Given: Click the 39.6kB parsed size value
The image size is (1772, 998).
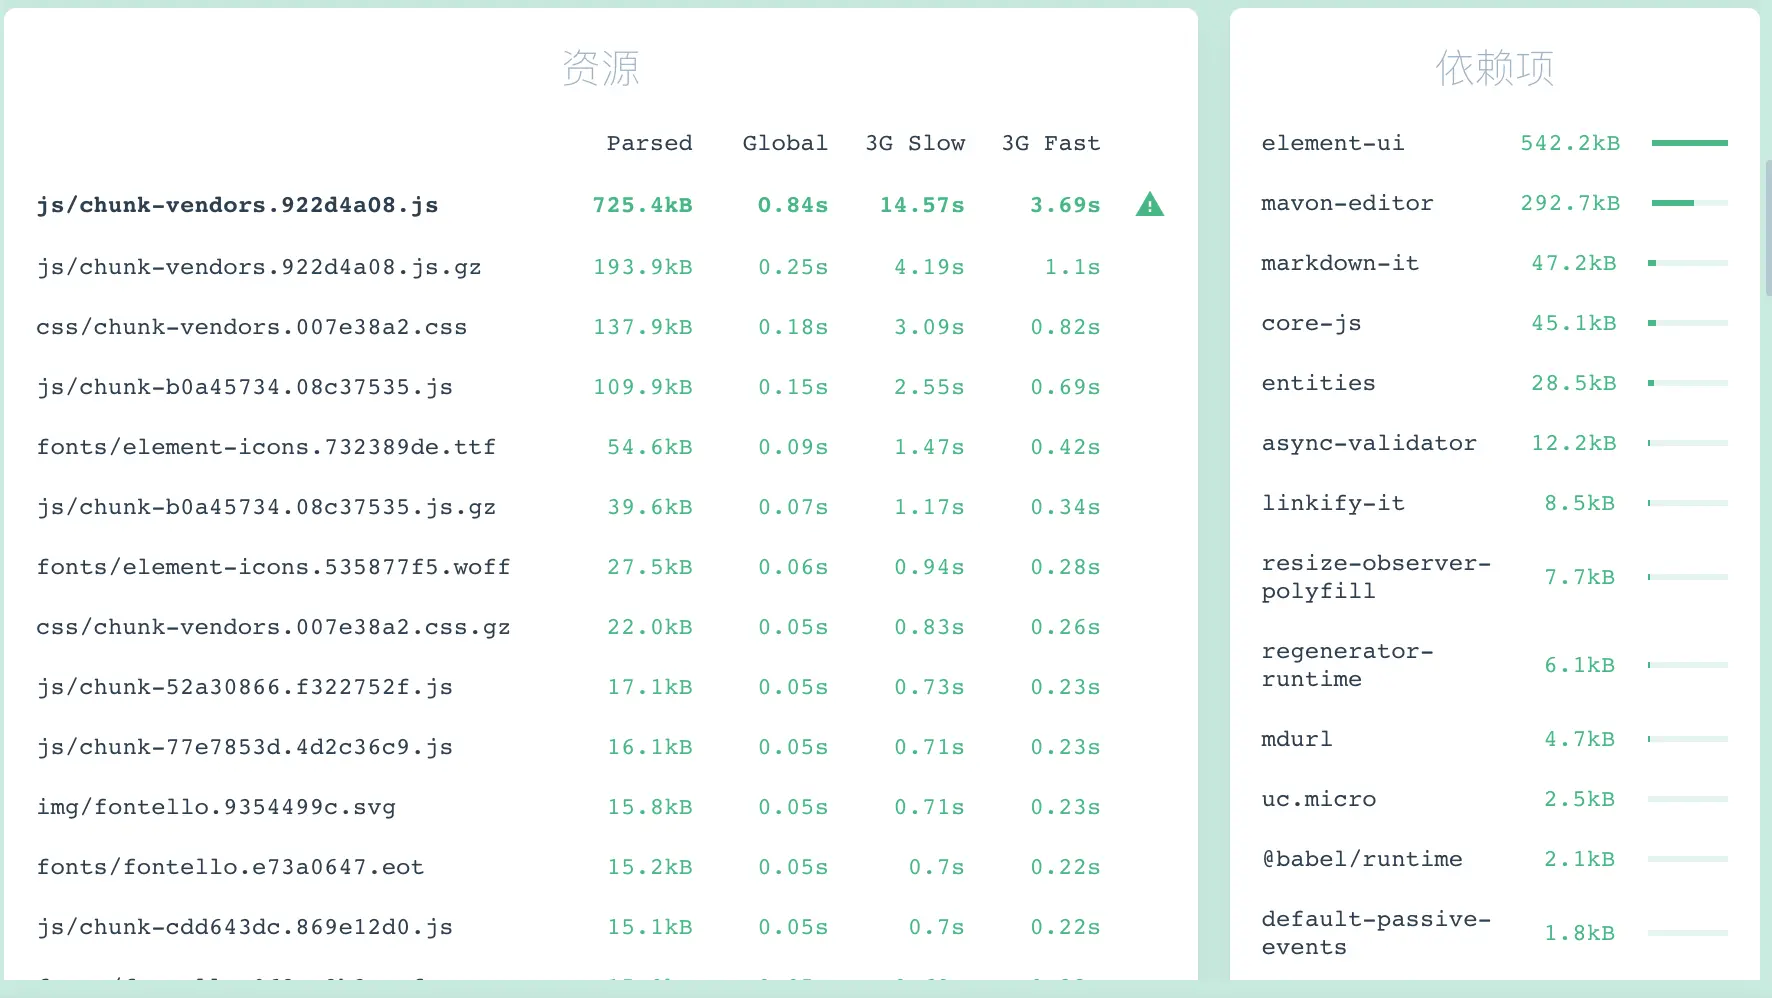Looking at the screenshot, I should (649, 507).
